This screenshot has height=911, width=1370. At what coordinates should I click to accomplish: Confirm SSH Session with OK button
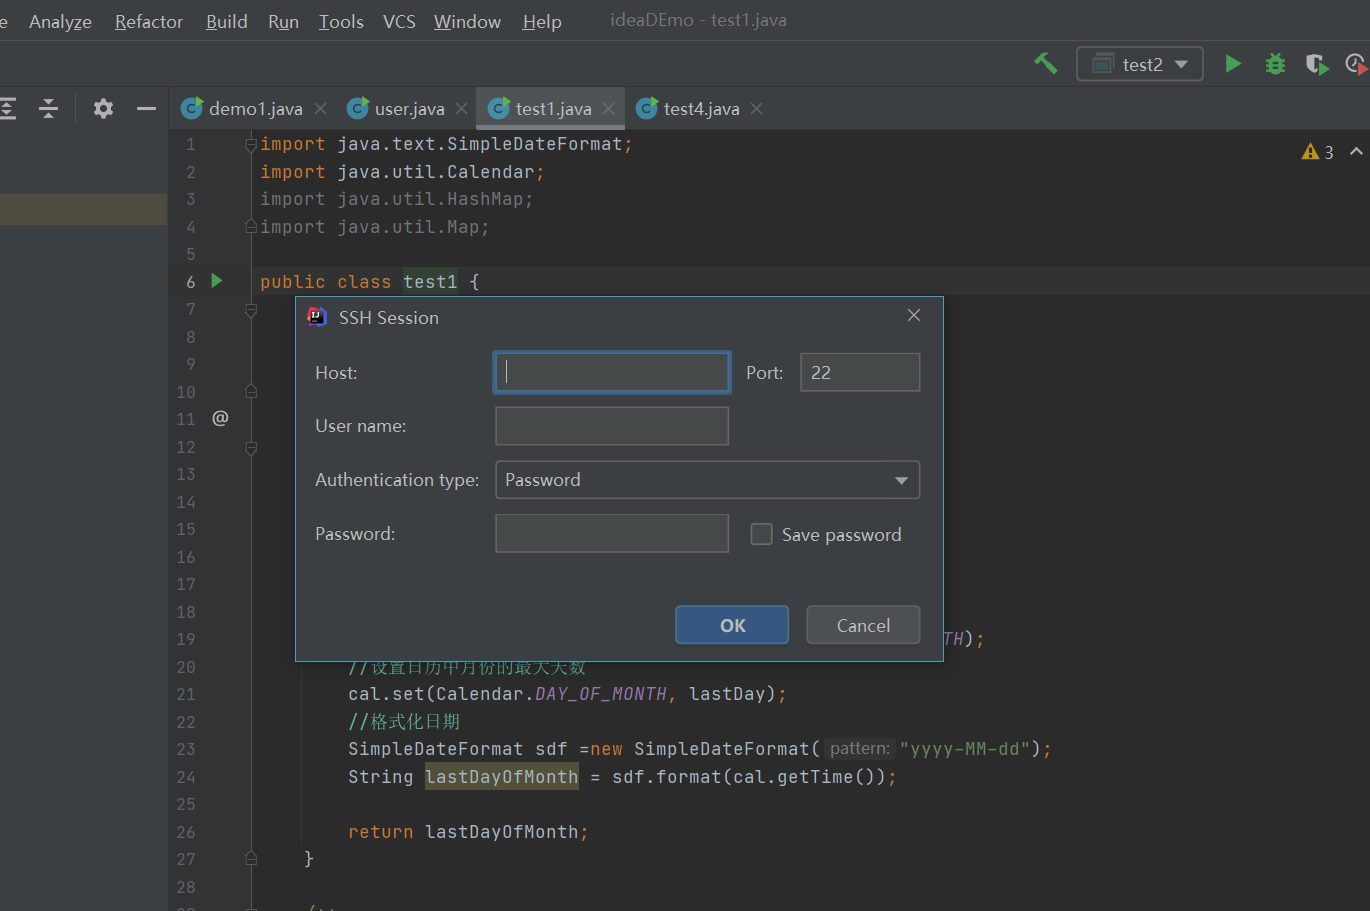[x=732, y=625]
